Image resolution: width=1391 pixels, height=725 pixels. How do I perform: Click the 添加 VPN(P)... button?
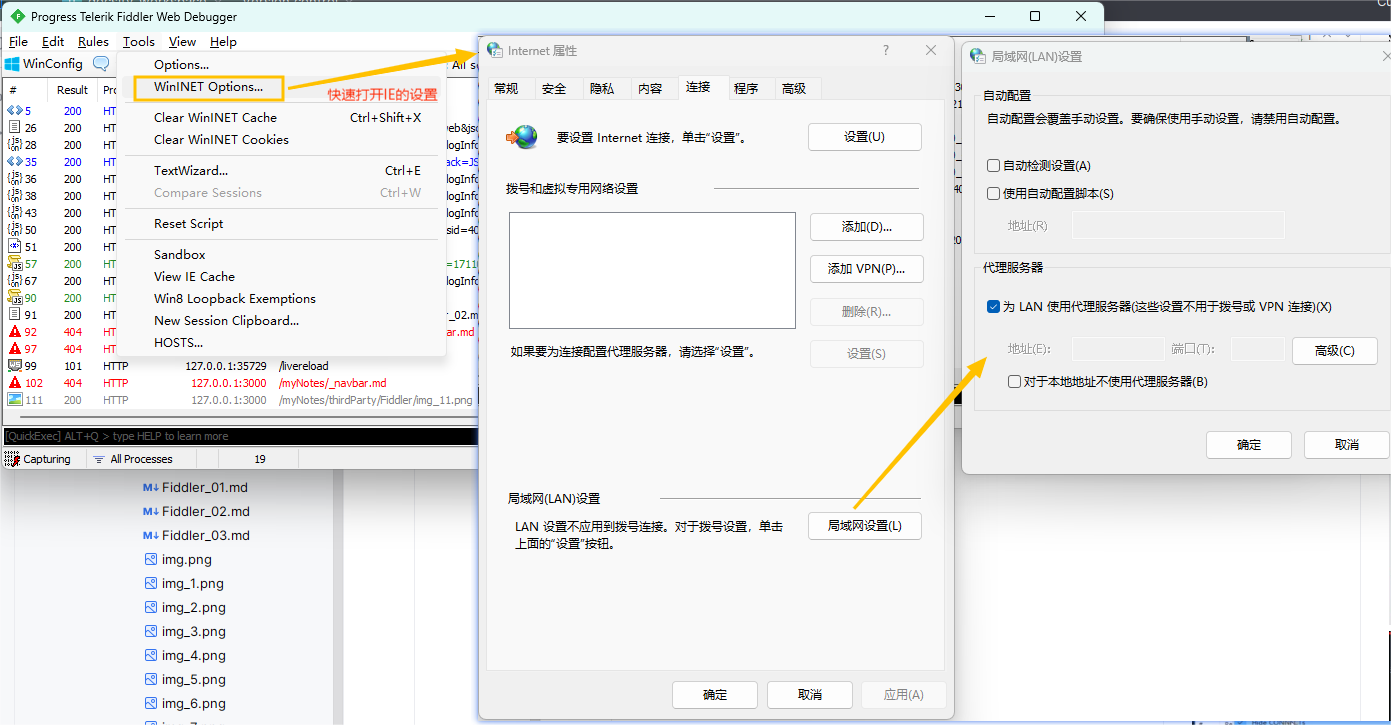[866, 269]
